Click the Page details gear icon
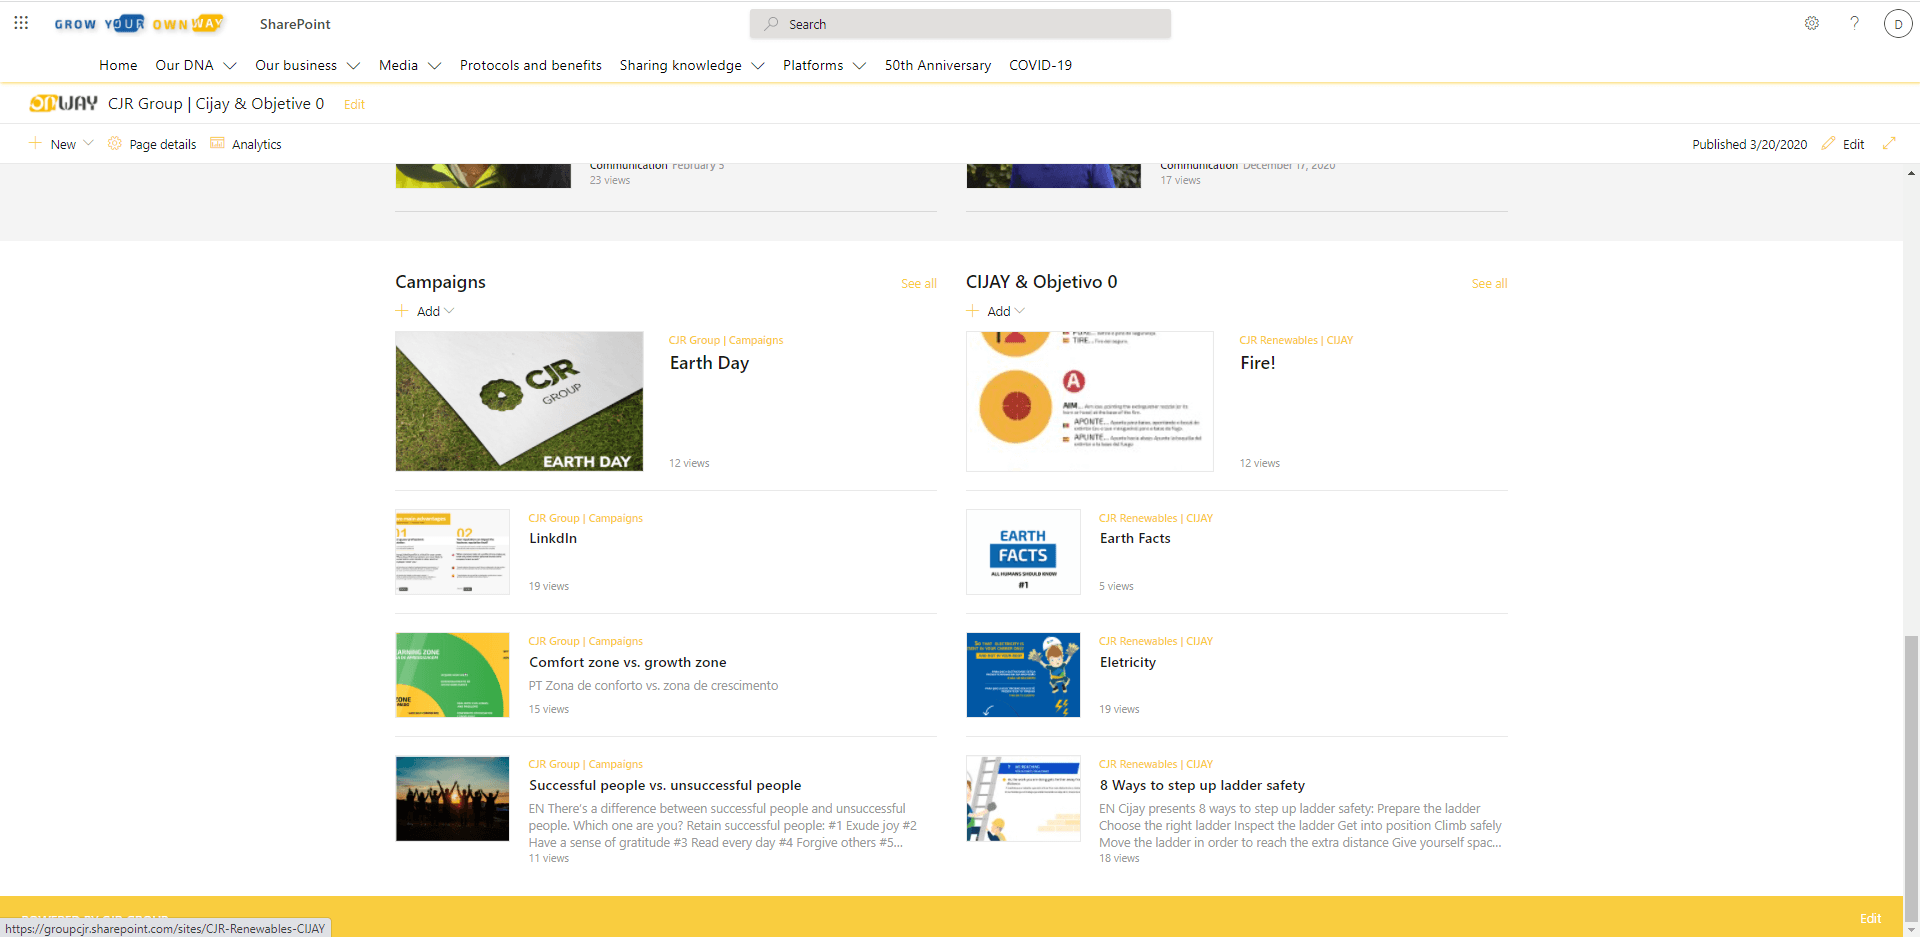1920x937 pixels. 112,143
